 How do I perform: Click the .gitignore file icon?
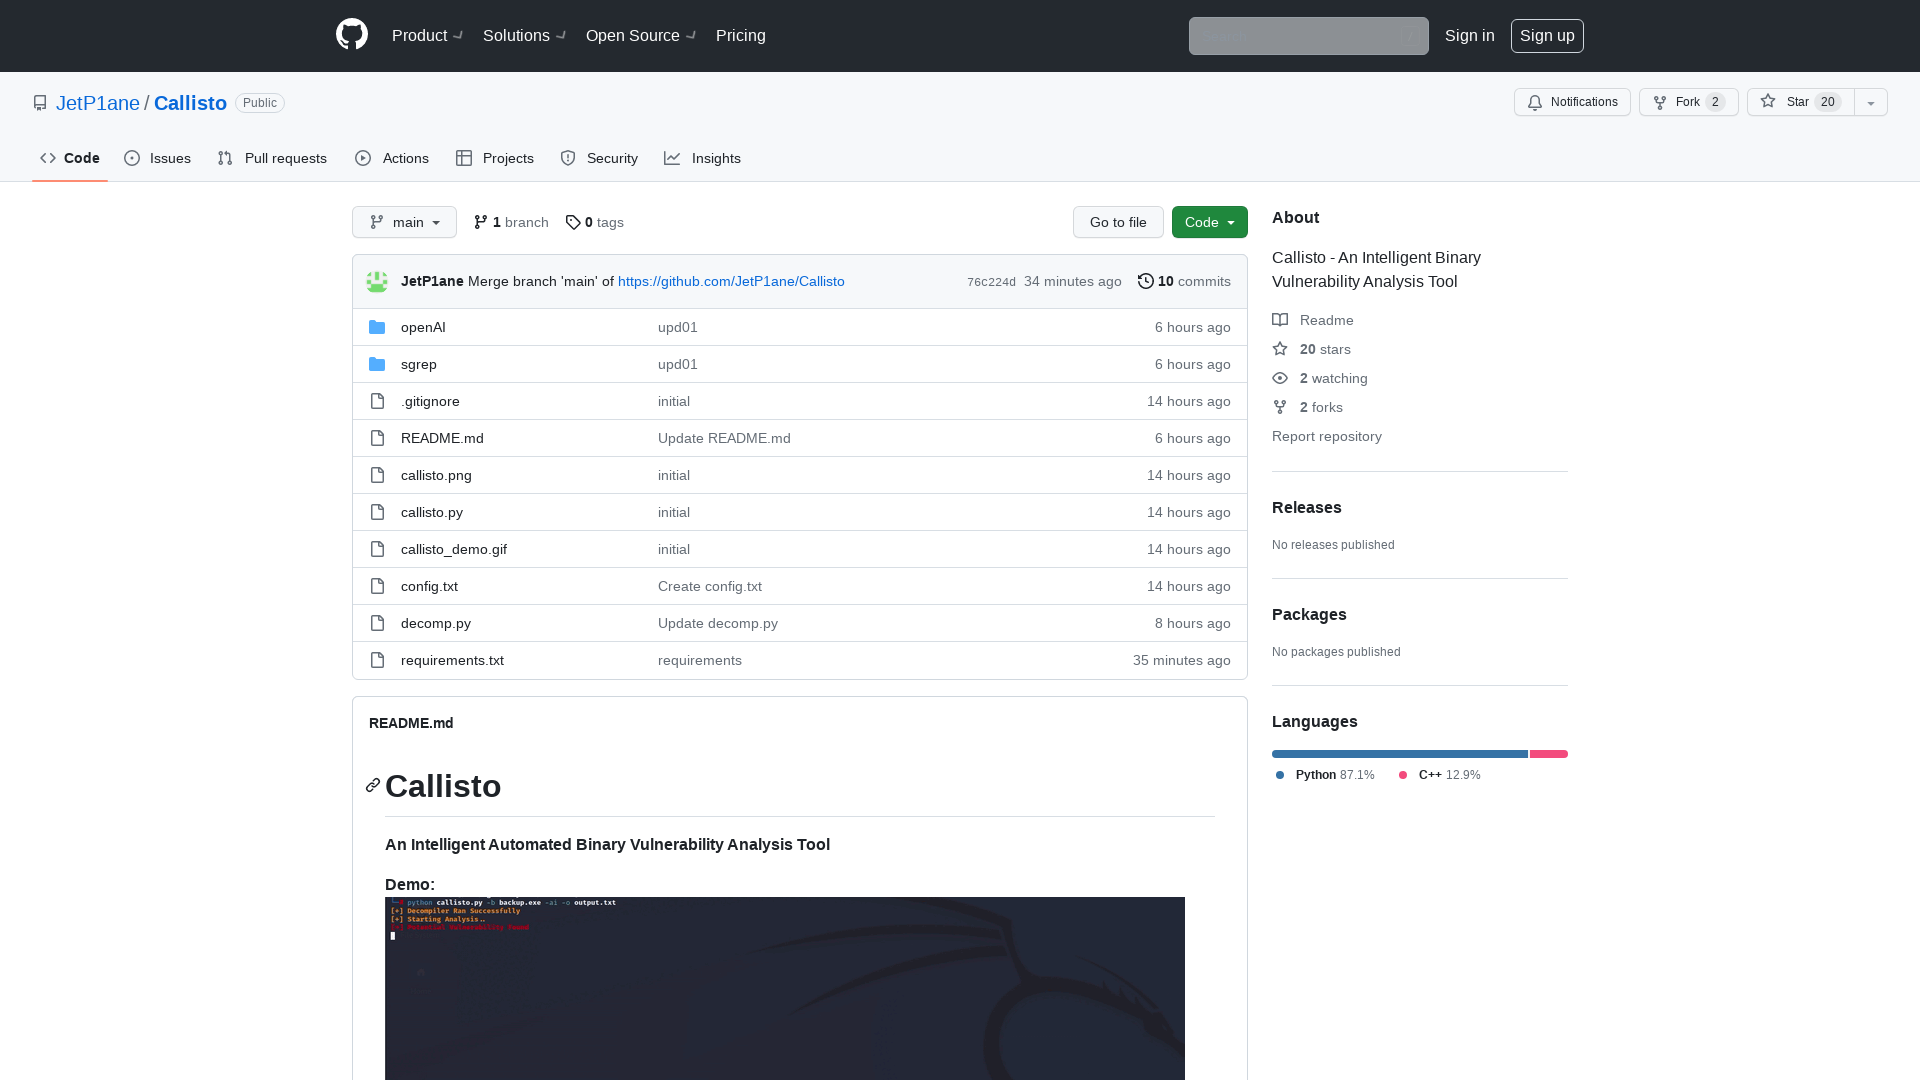(x=377, y=401)
